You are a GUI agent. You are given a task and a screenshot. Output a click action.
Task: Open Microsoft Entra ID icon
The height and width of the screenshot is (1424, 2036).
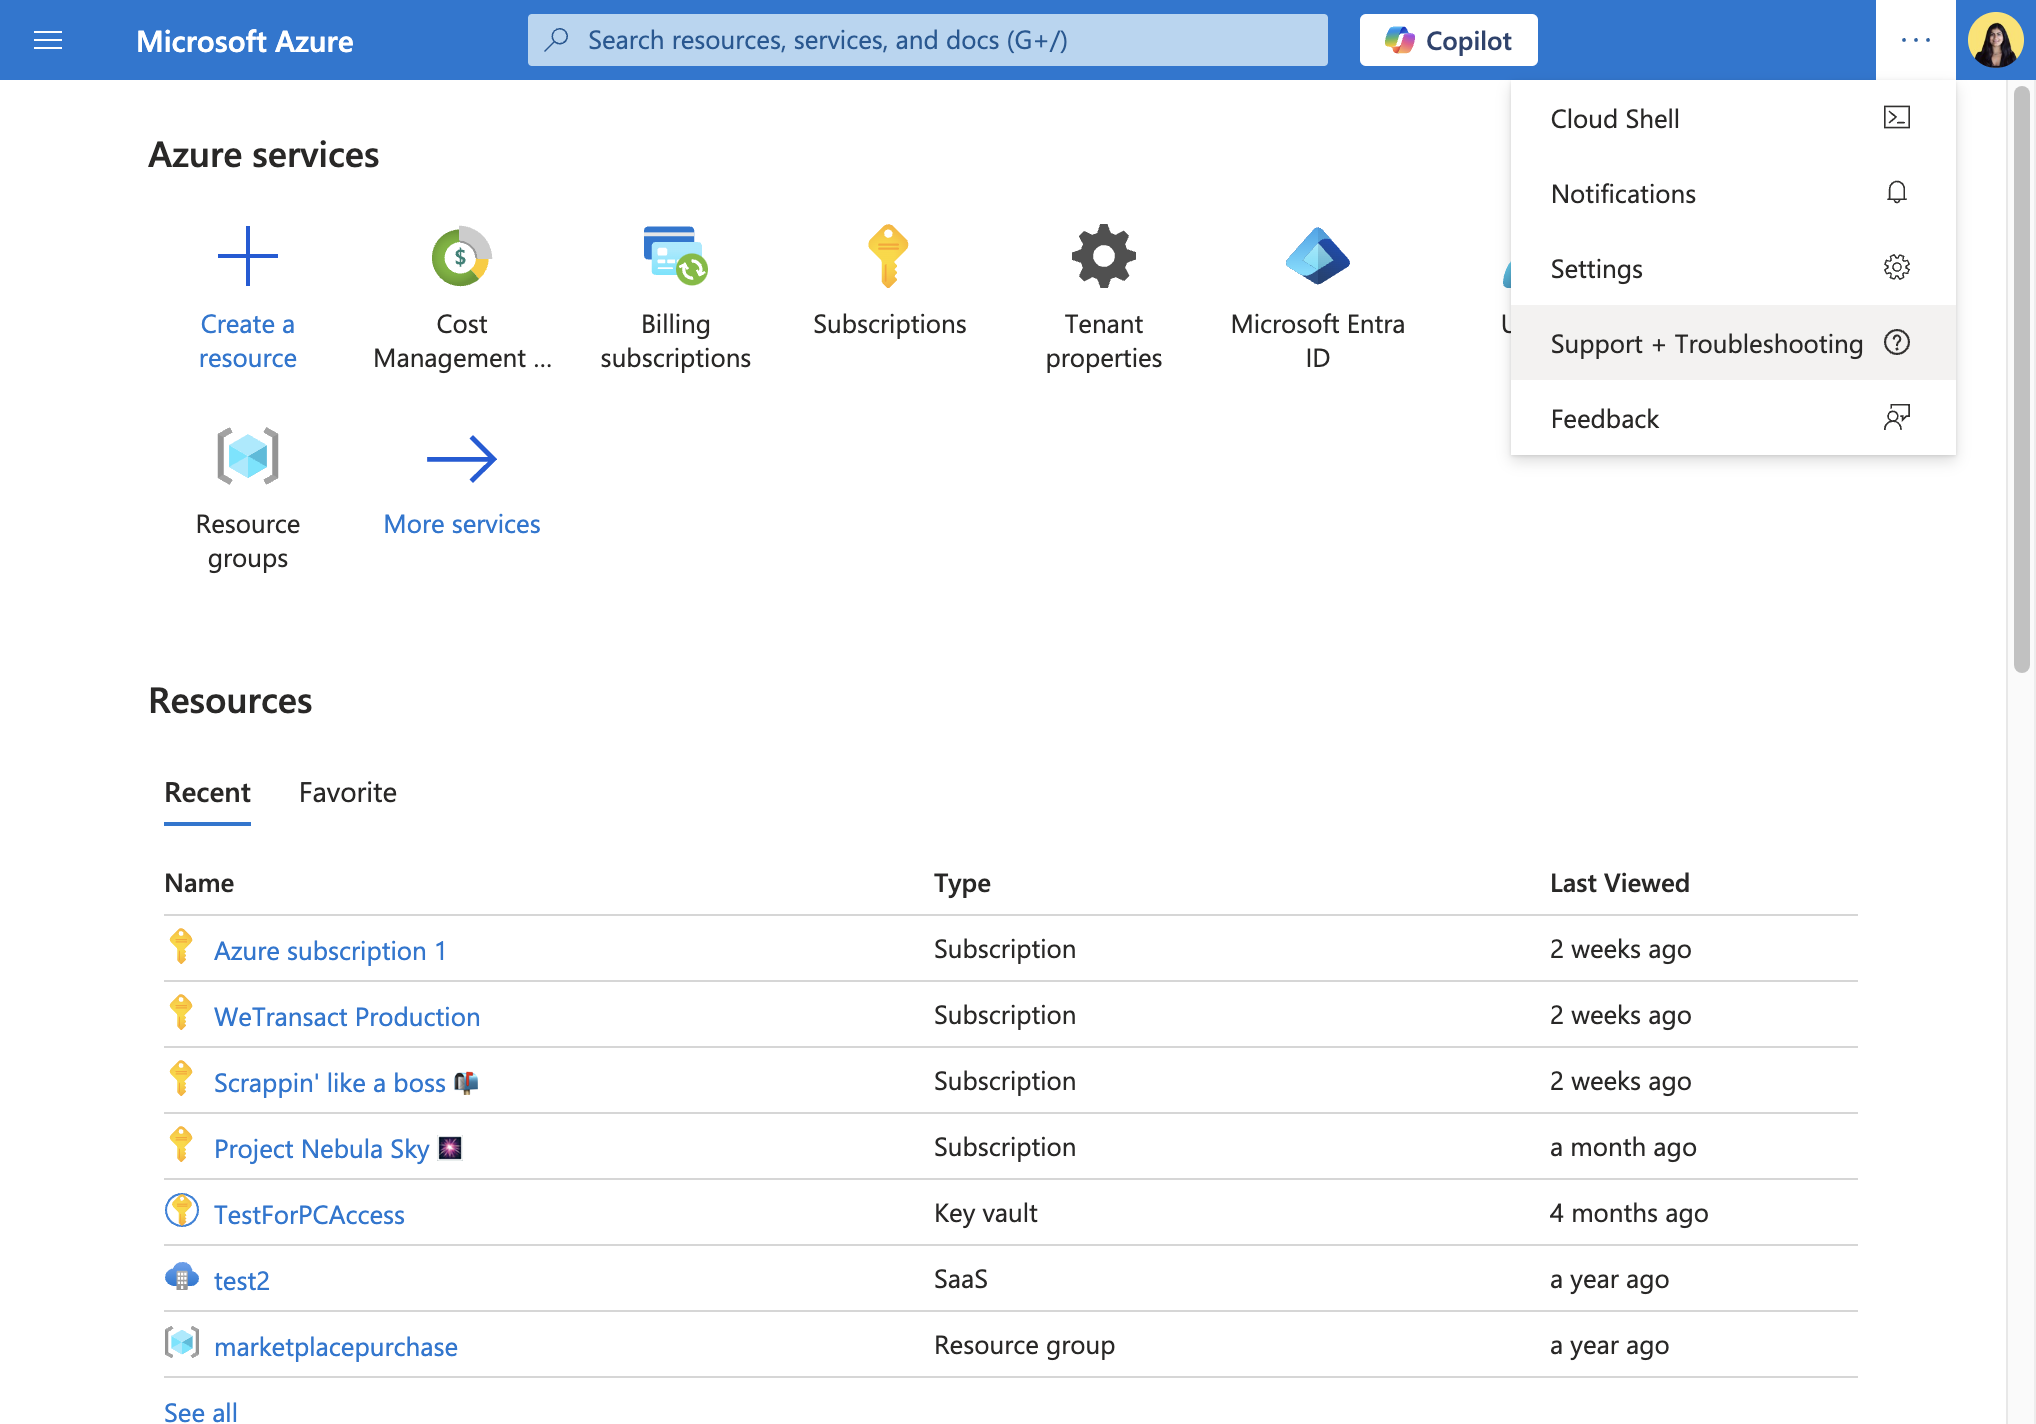coord(1317,256)
